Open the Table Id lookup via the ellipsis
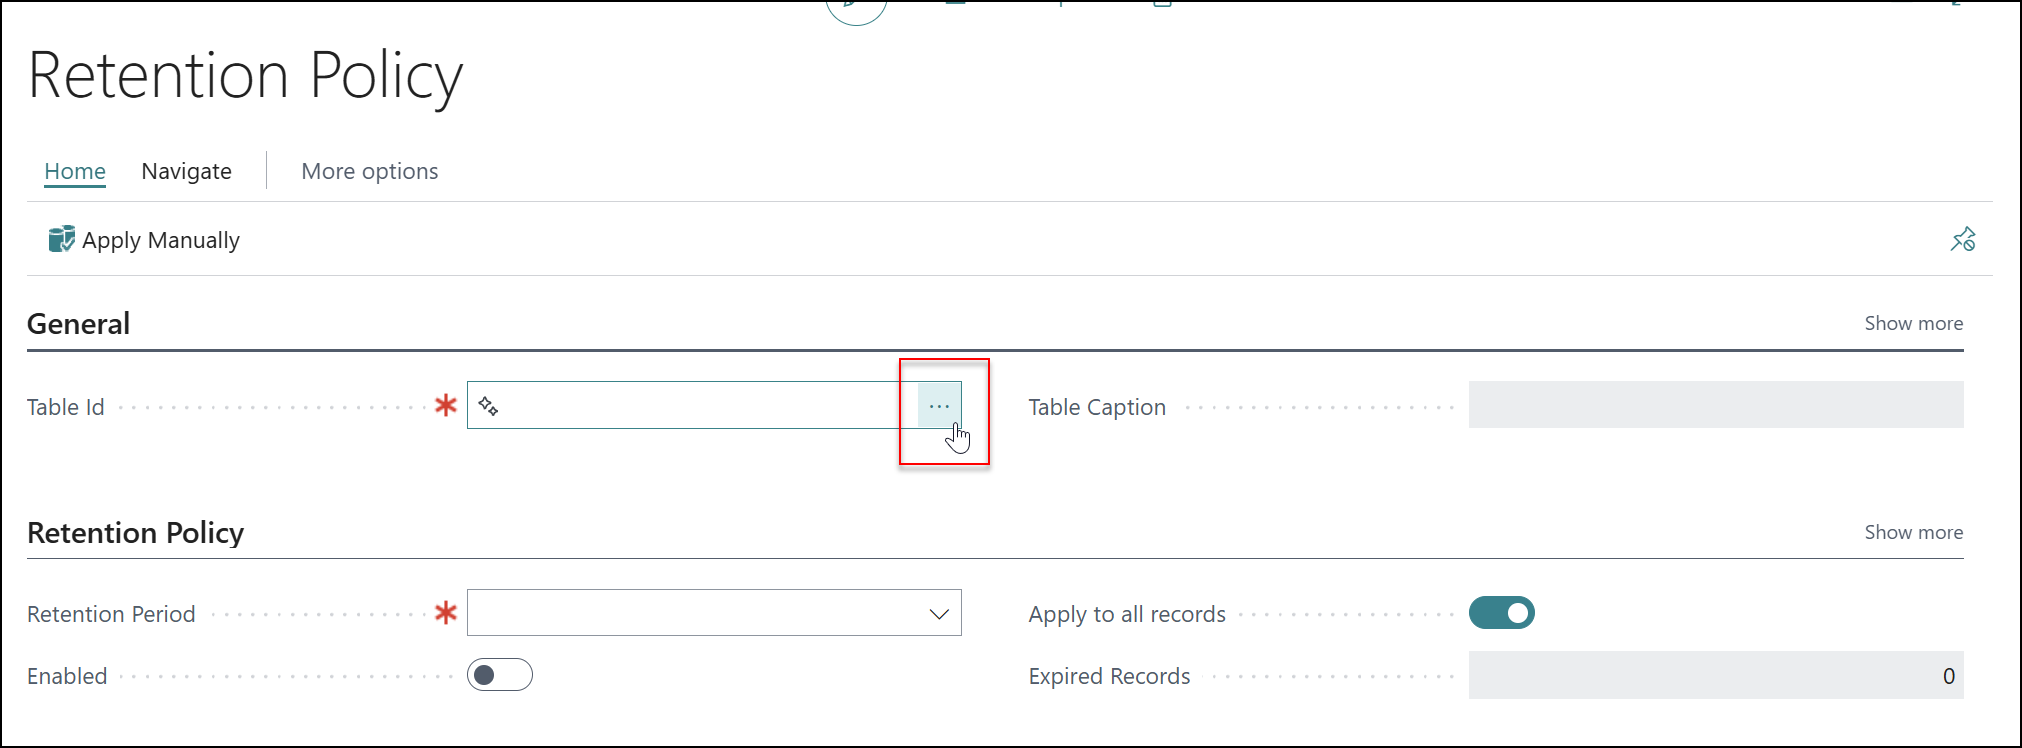Screen dimensions: 2022x748 click(938, 405)
